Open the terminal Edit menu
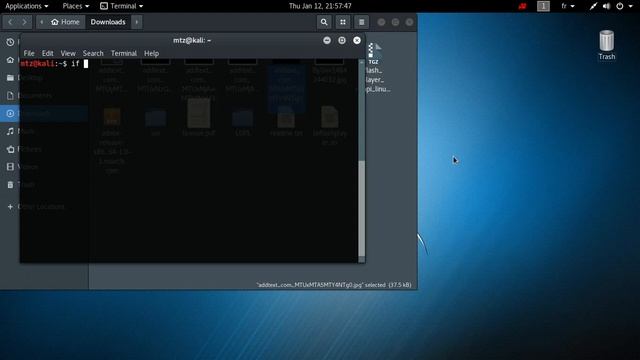Viewport: 640px width, 360px height. pos(47,53)
